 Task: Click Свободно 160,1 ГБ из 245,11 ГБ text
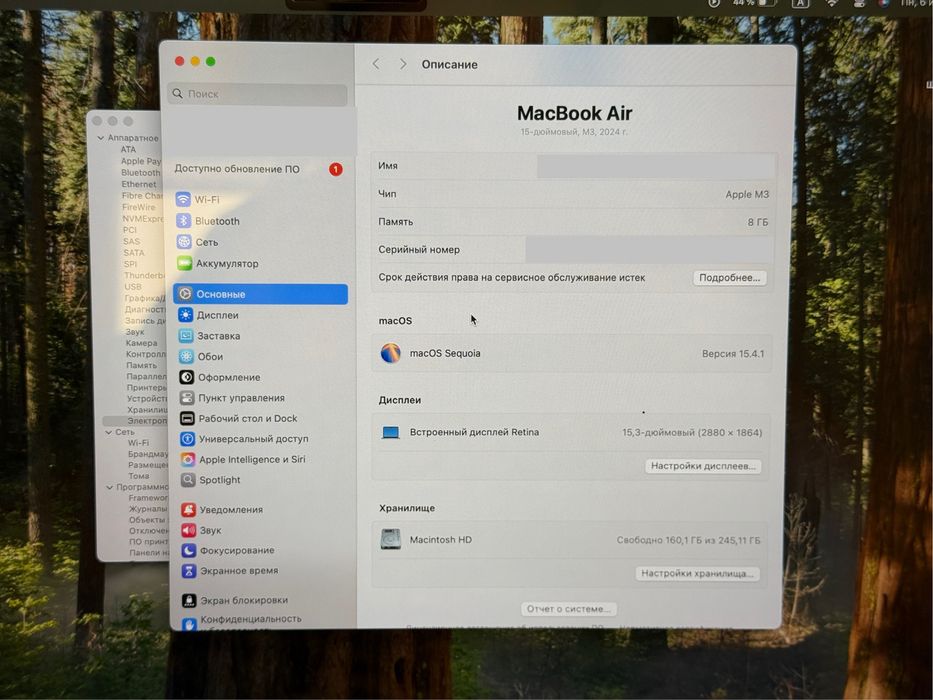688,540
